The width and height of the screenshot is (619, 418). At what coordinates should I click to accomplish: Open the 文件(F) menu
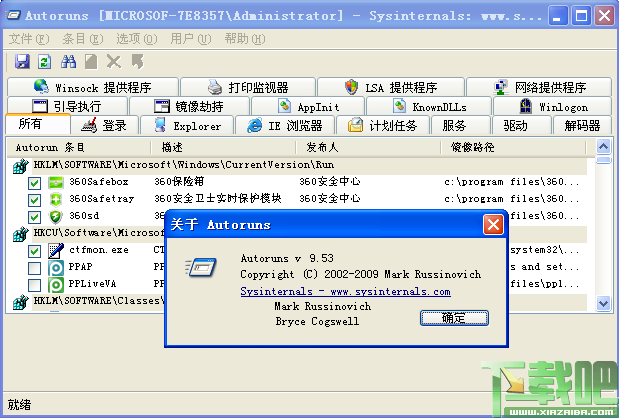(29, 39)
